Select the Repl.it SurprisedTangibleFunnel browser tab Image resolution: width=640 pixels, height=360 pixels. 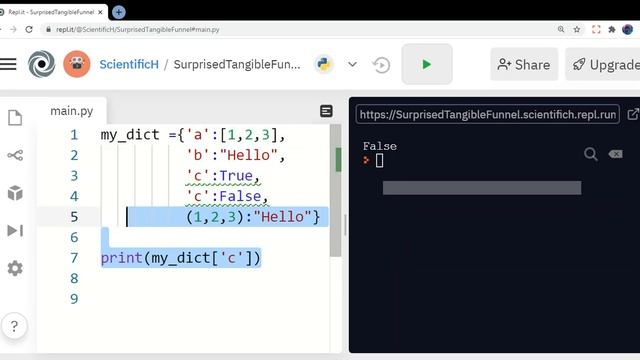tap(51, 12)
